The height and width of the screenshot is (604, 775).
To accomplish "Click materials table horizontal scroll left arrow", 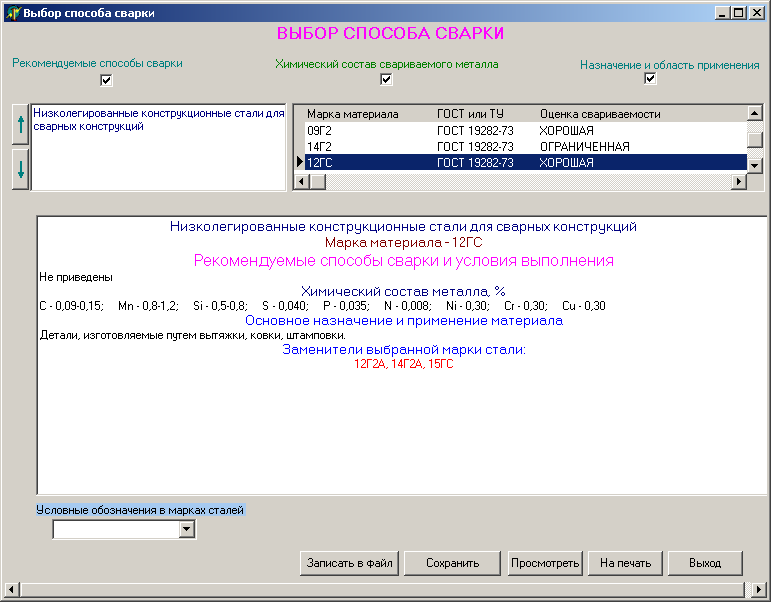I will click(x=301, y=182).
